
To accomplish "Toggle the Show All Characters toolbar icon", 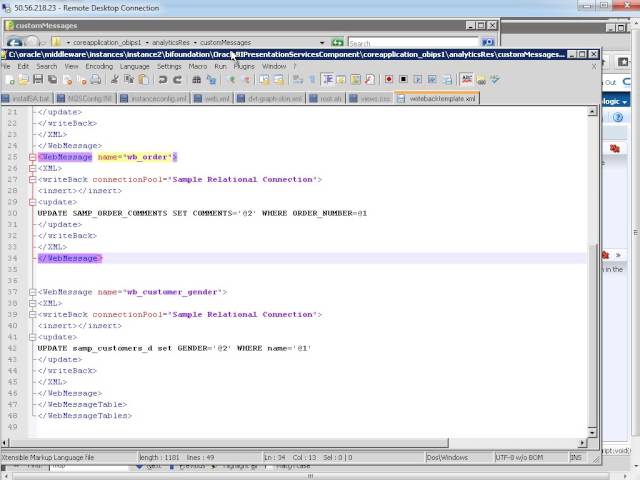I will click(x=312, y=80).
